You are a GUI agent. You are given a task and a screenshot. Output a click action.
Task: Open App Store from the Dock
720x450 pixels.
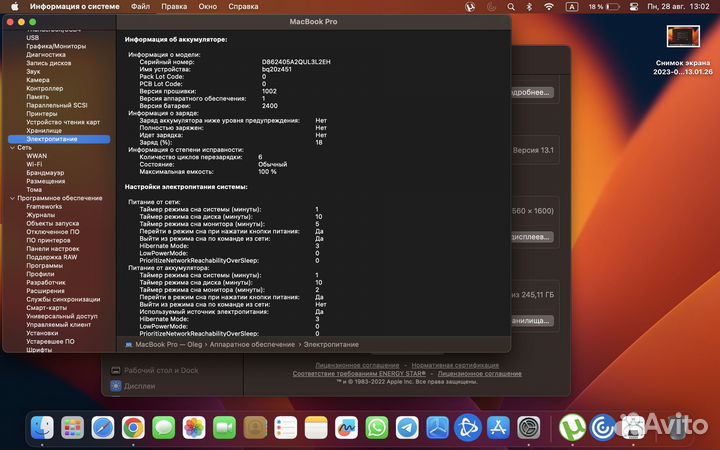pos(498,428)
